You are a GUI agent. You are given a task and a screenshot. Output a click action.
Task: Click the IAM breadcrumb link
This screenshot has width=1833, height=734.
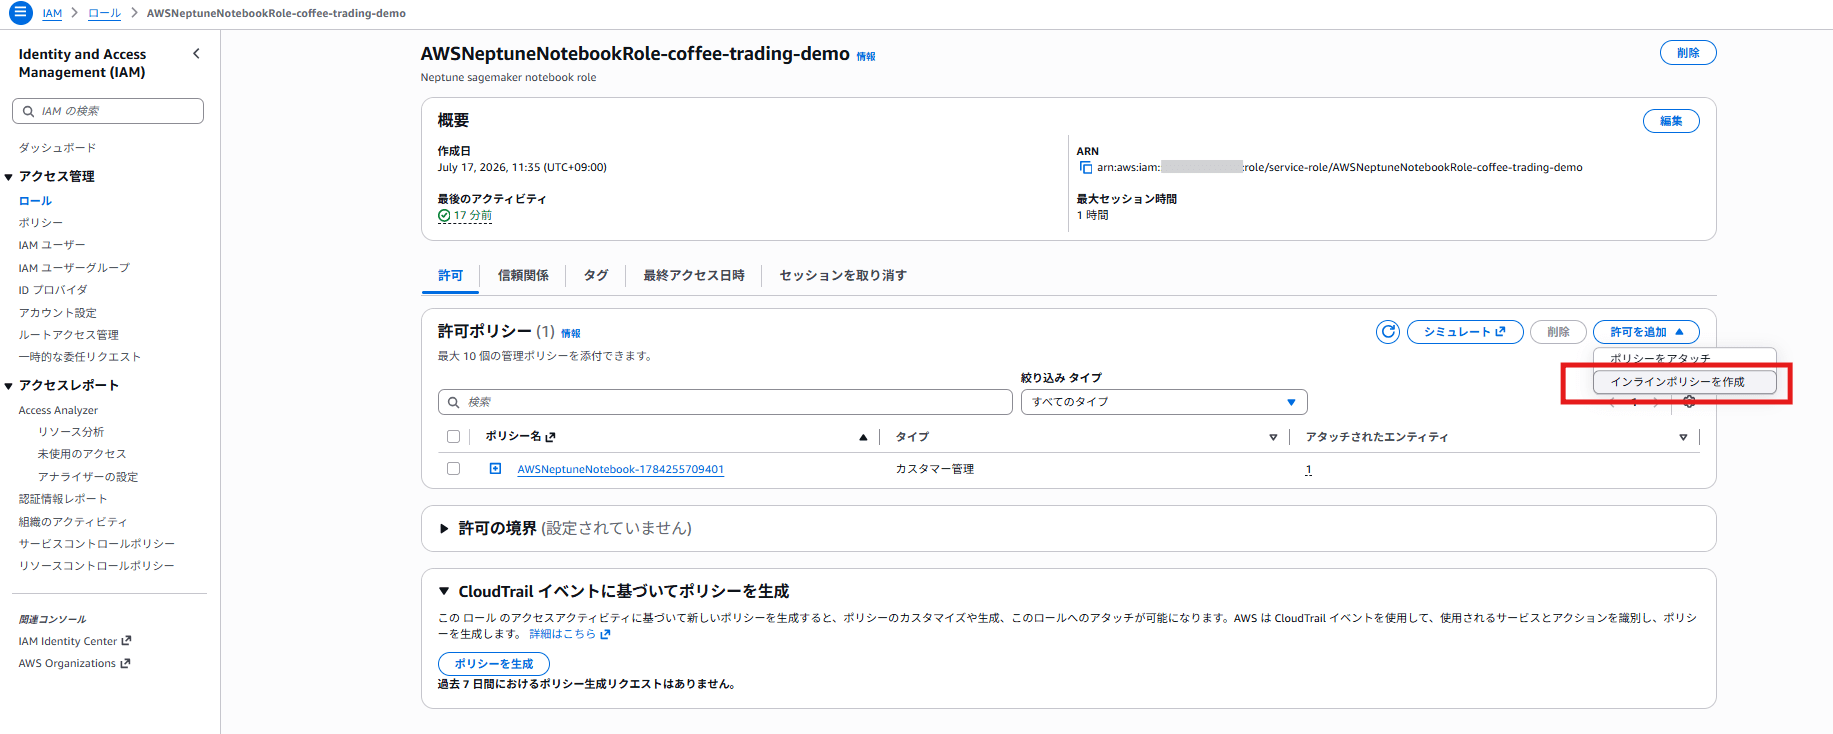pyautogui.click(x=52, y=13)
